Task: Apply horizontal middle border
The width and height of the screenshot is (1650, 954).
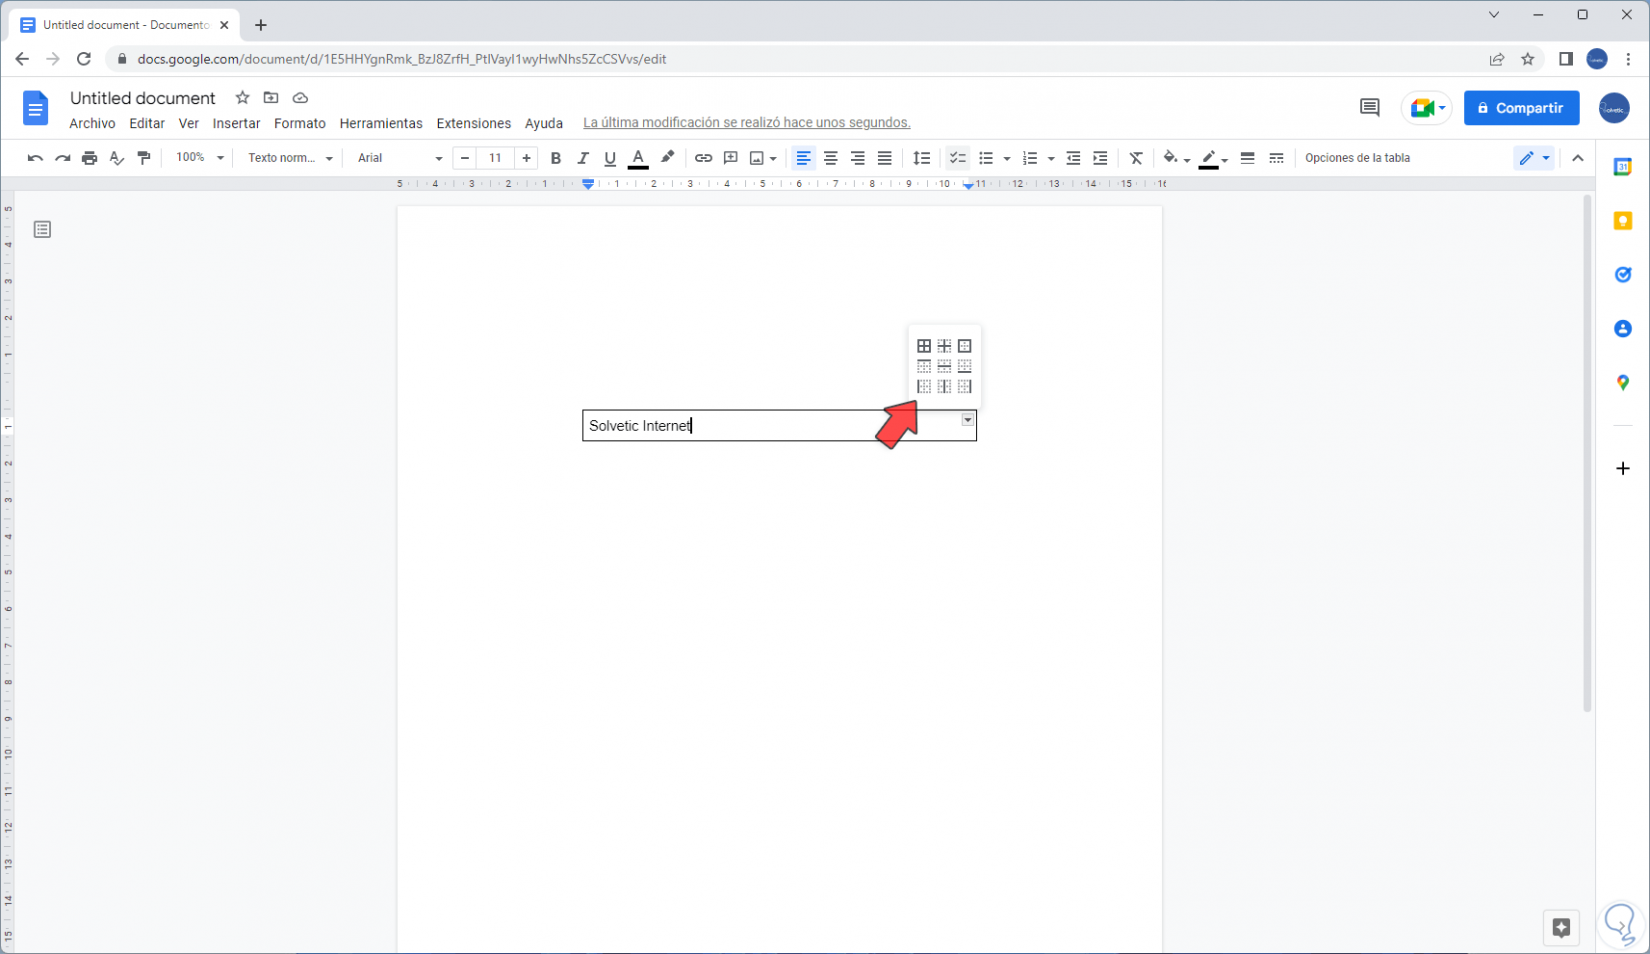Action: pos(944,366)
